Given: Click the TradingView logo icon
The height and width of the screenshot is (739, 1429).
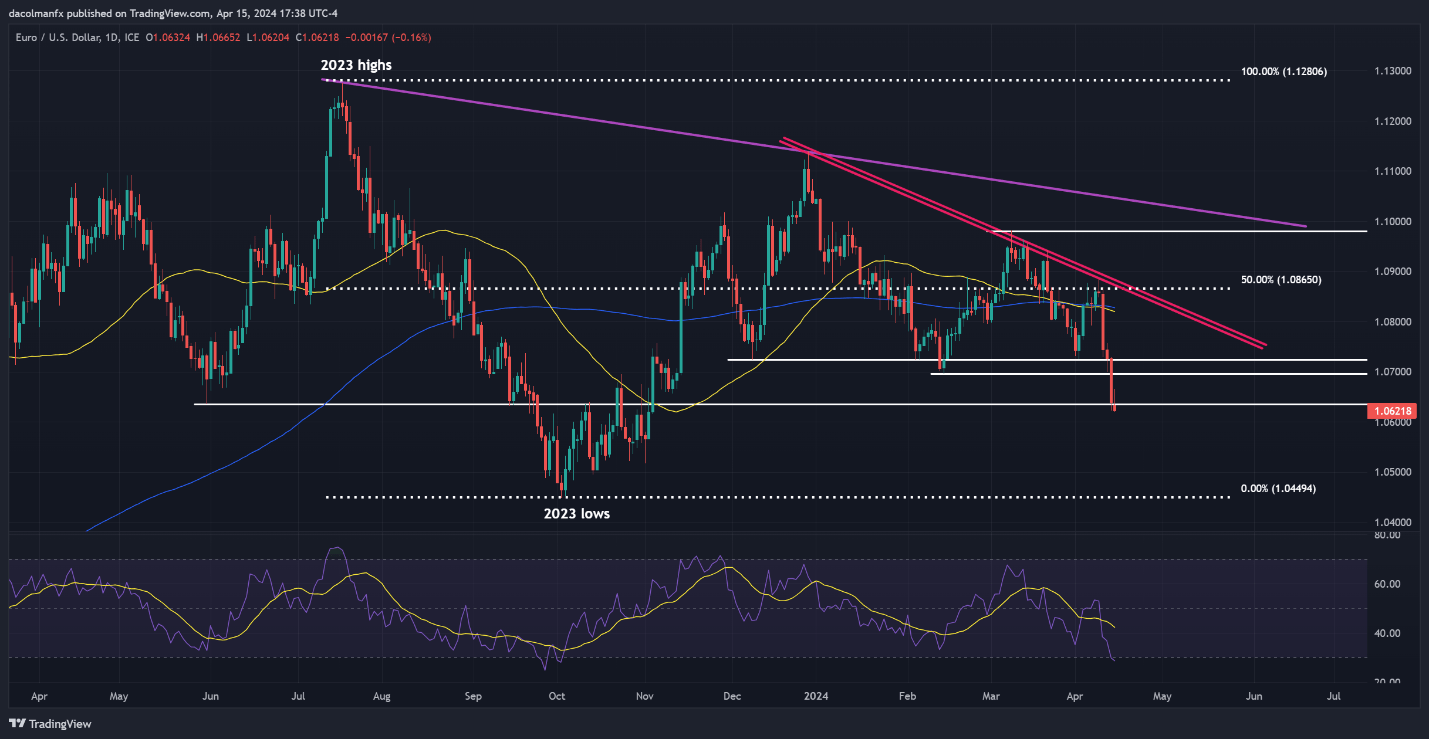Looking at the screenshot, I should (18, 723).
